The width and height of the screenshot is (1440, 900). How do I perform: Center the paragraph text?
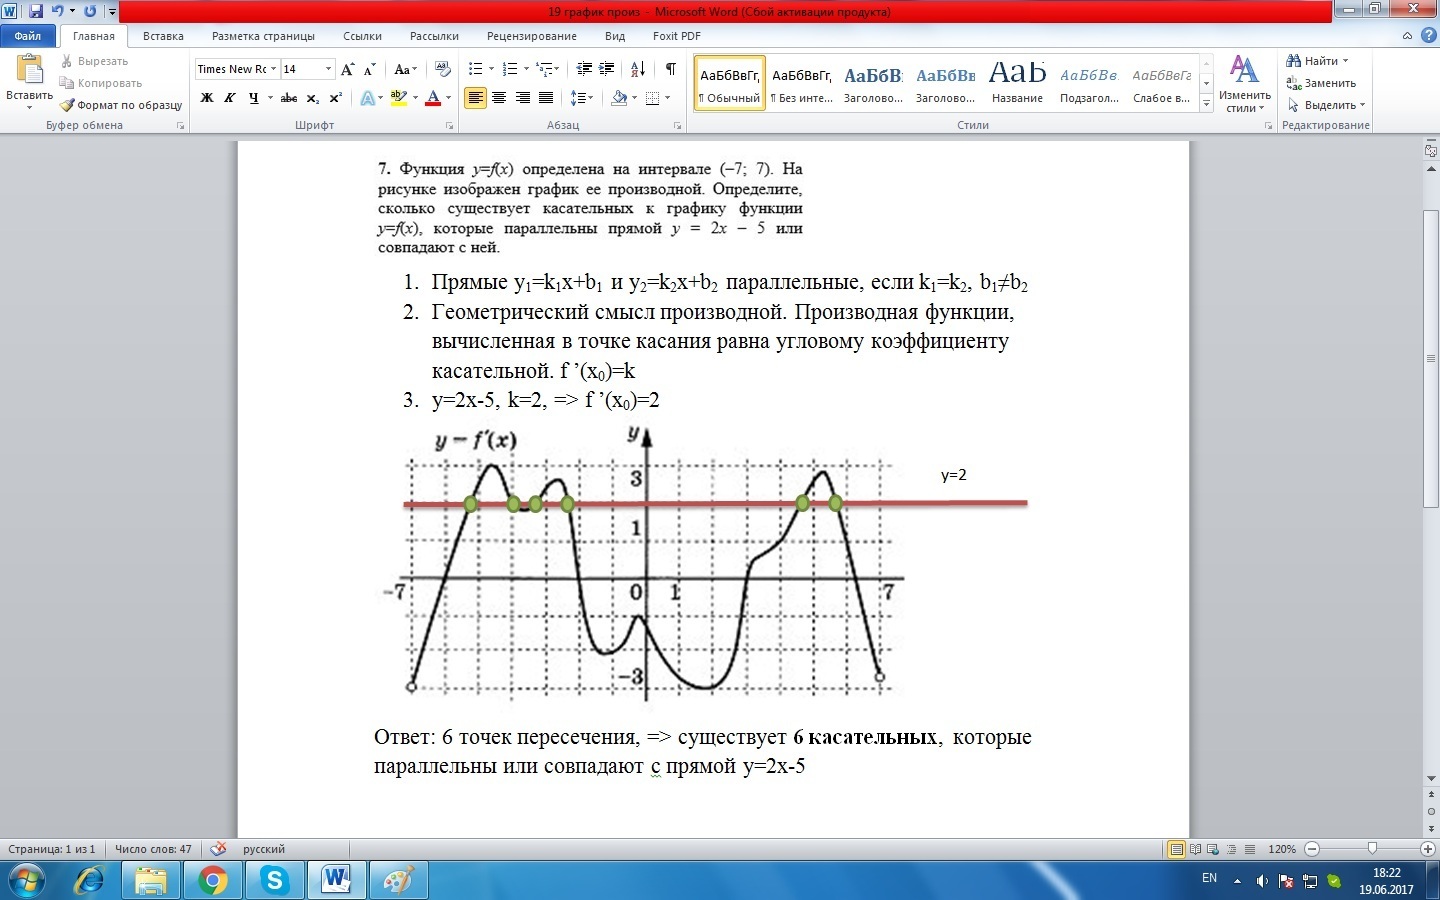(499, 98)
